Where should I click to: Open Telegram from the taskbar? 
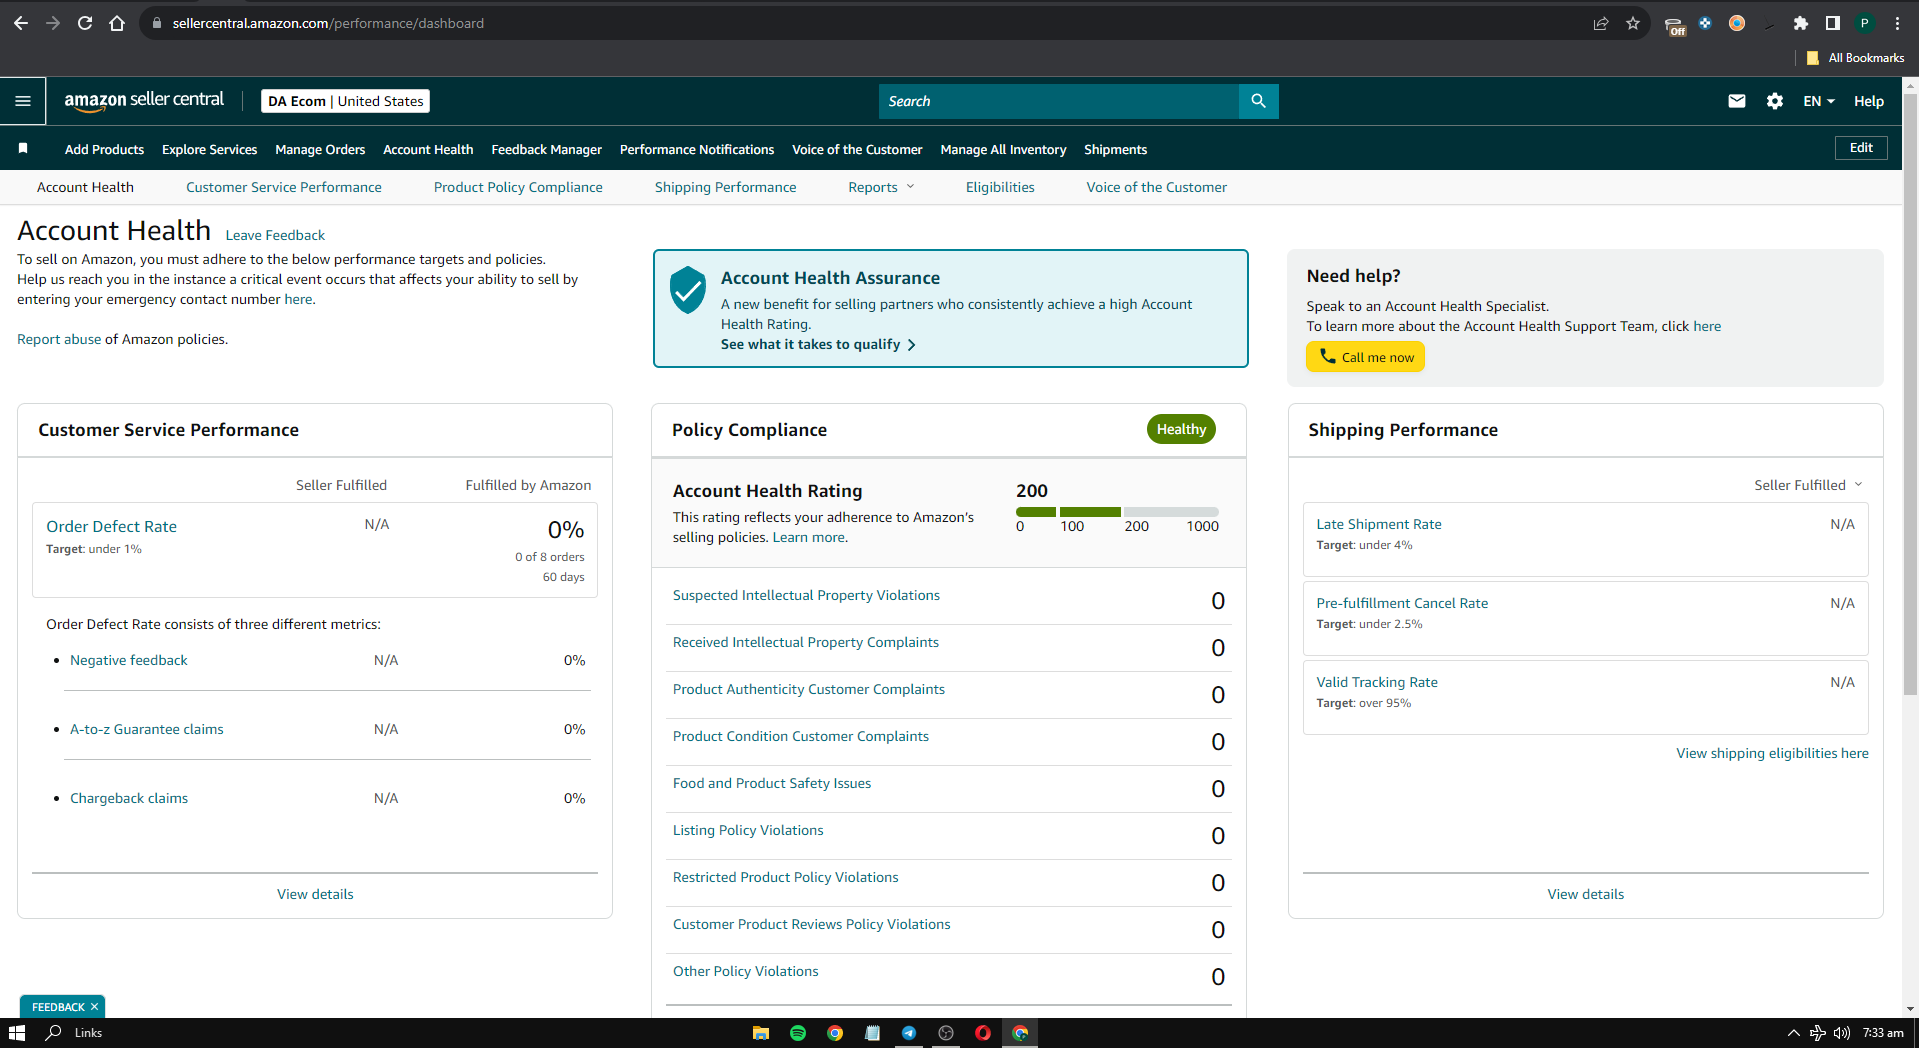tap(909, 1033)
